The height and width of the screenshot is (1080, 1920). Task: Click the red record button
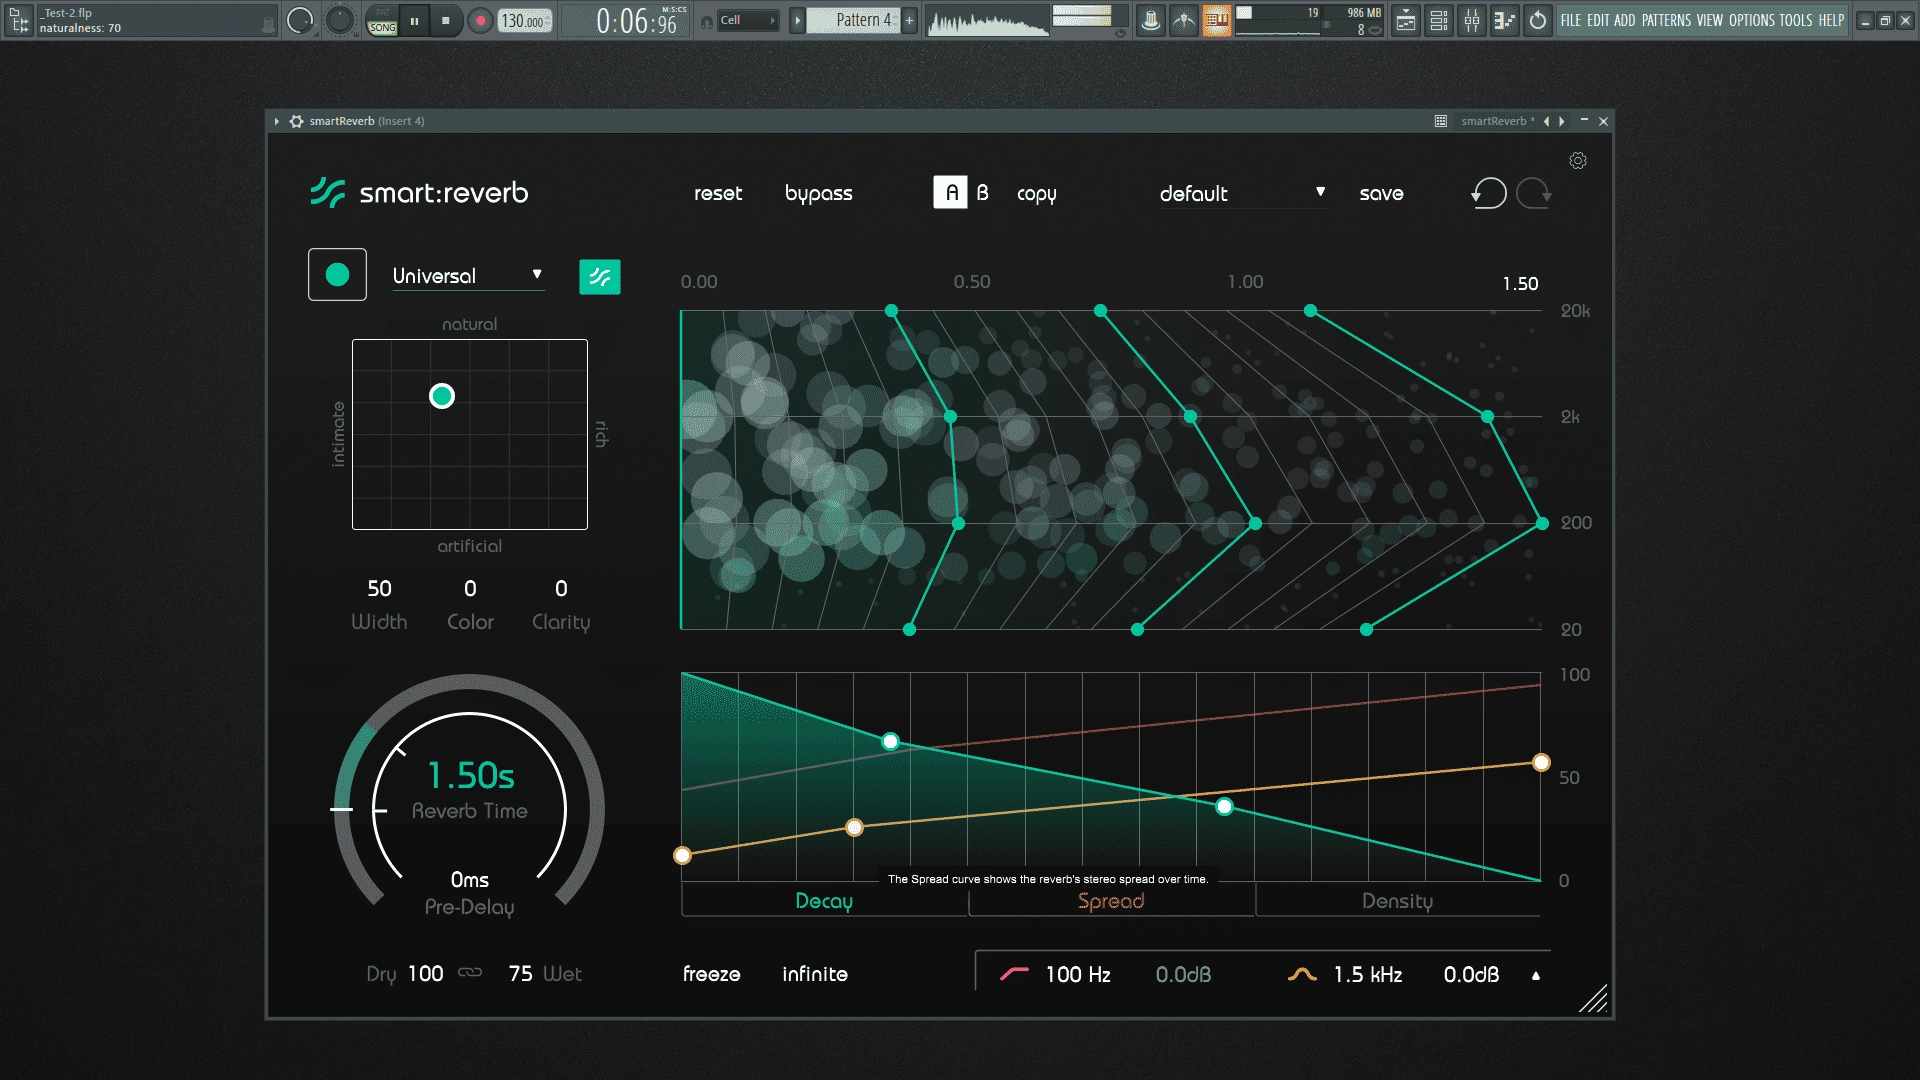(x=481, y=20)
